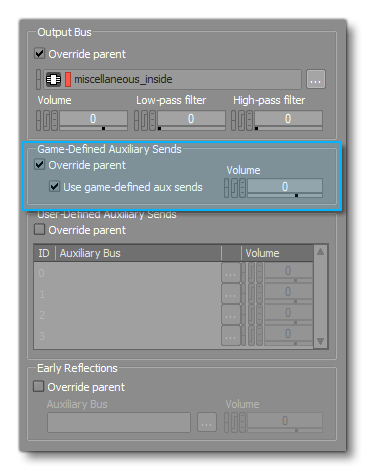Click the scroll up arrow in aux sends list
Viewport: 366px width, 471px height.
tap(320, 252)
